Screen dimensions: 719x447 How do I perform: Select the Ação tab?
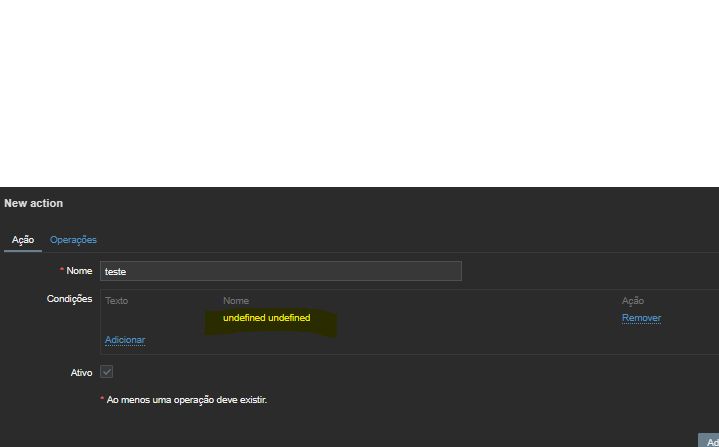(x=23, y=240)
